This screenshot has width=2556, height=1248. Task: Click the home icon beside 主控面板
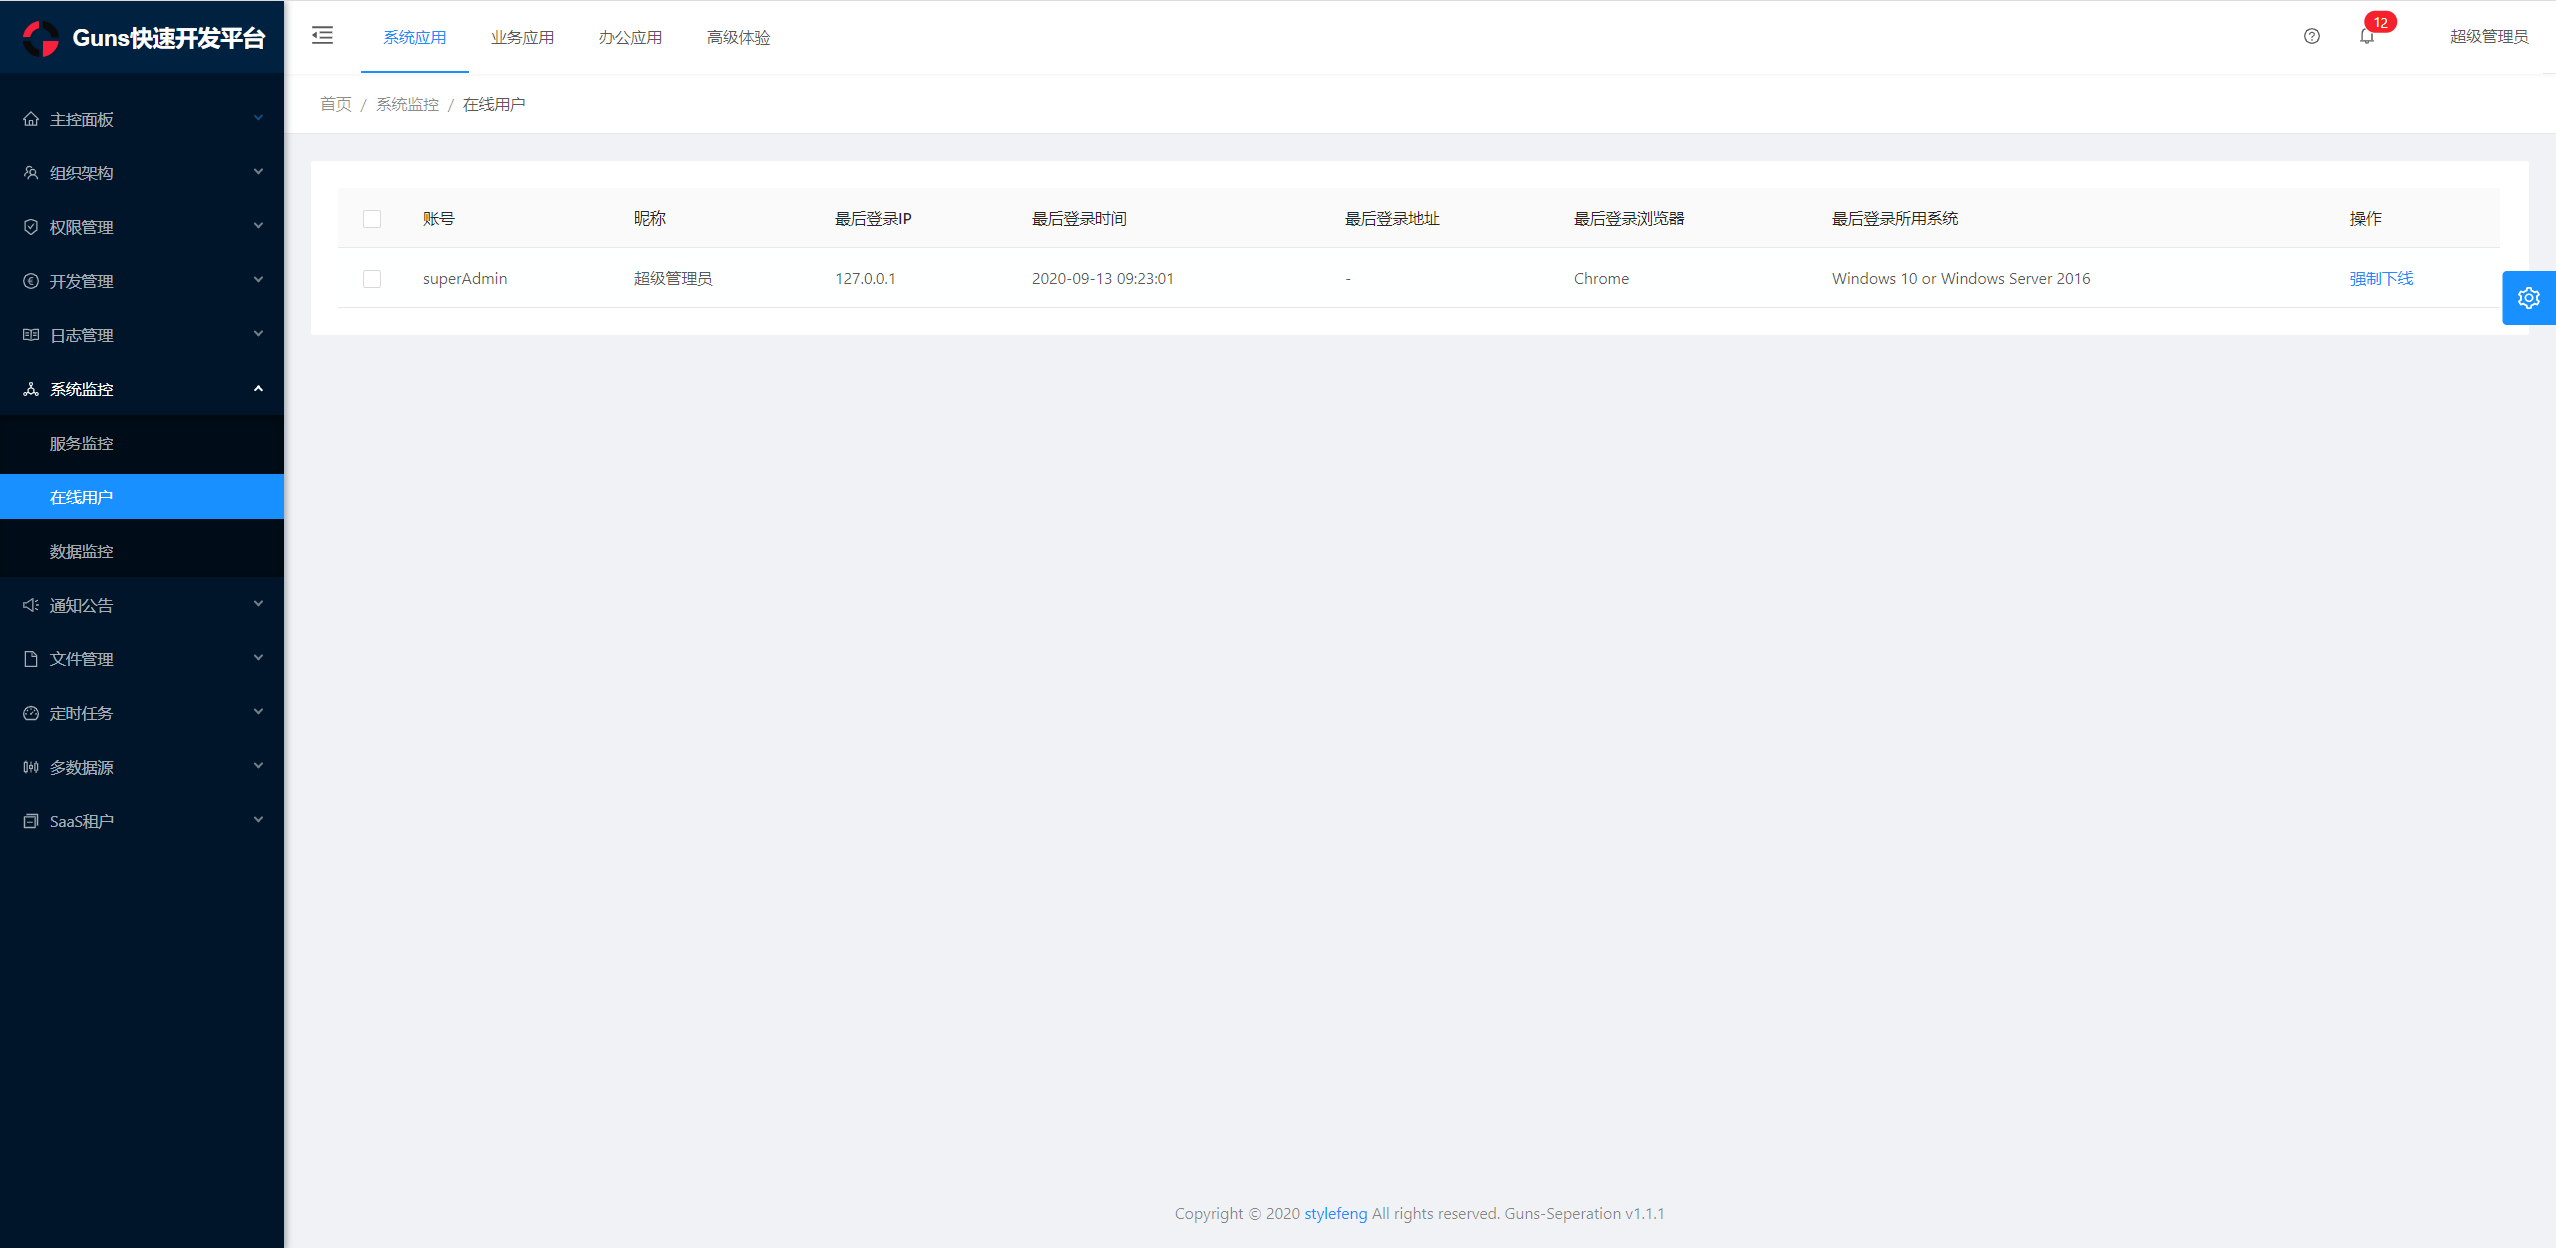point(31,119)
